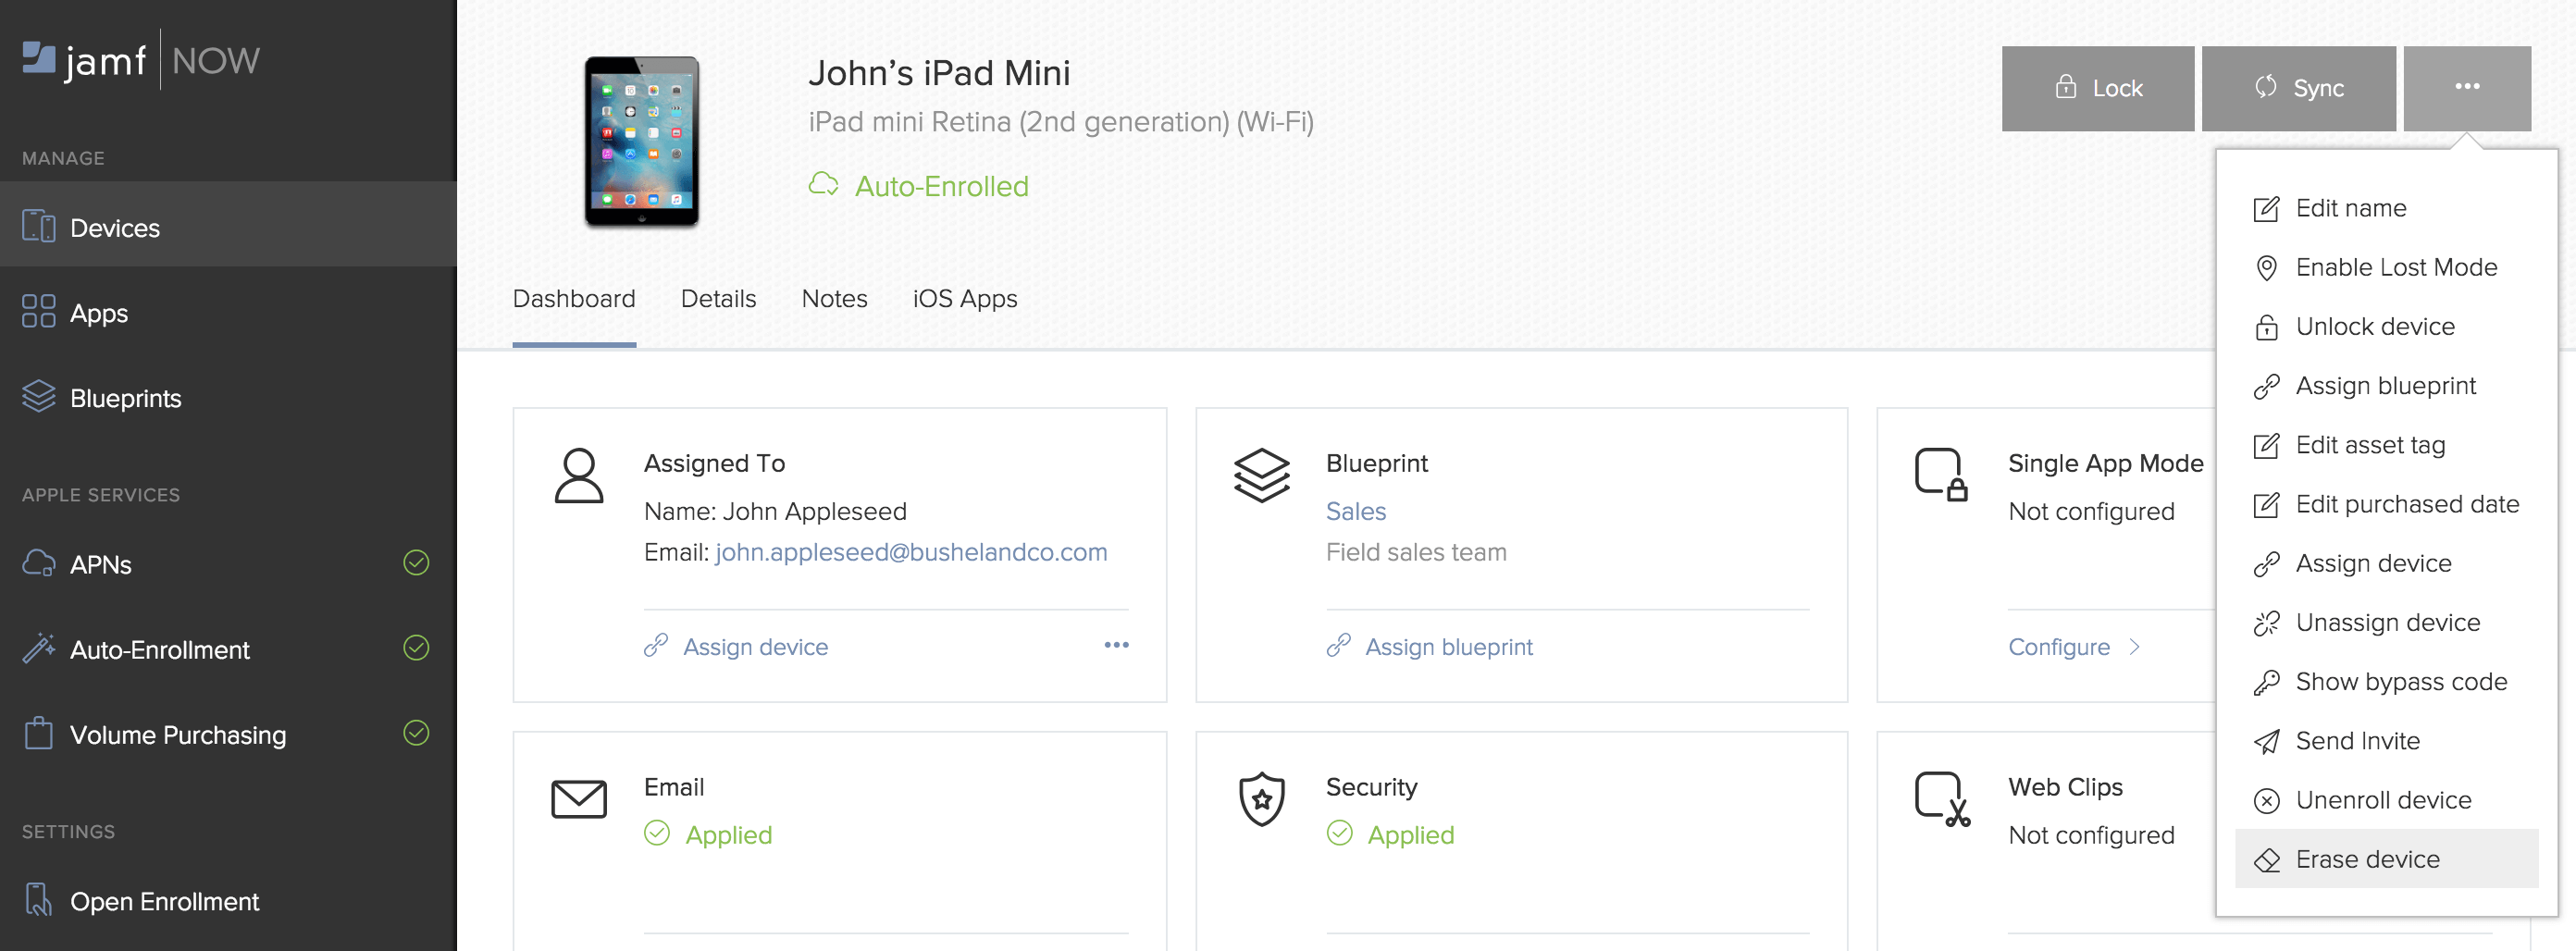Click the iPad Mini device thumbnail
The width and height of the screenshot is (2576, 951).
point(641,141)
